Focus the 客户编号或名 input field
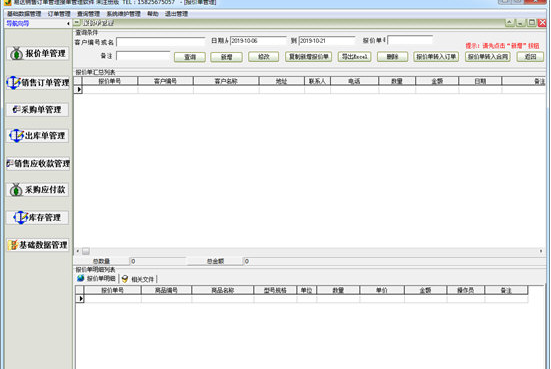The width and height of the screenshot is (551, 369). (161, 42)
